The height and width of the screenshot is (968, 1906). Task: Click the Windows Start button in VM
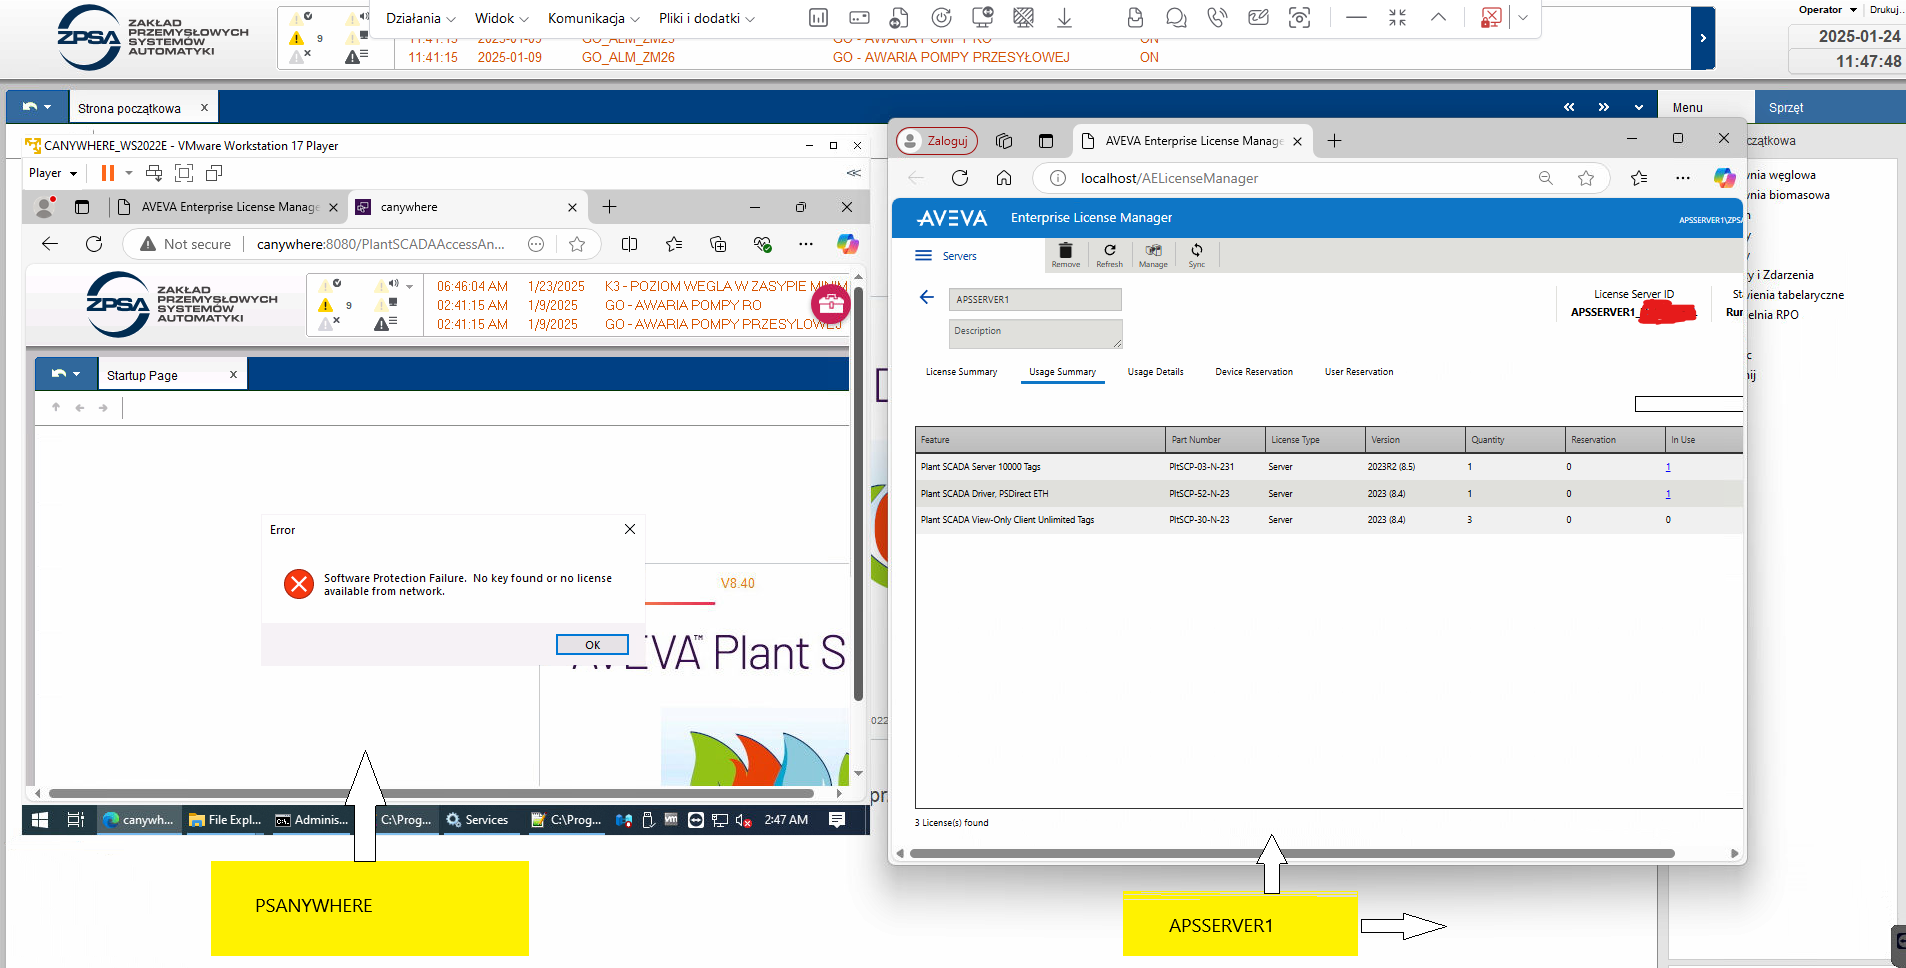[x=40, y=820]
